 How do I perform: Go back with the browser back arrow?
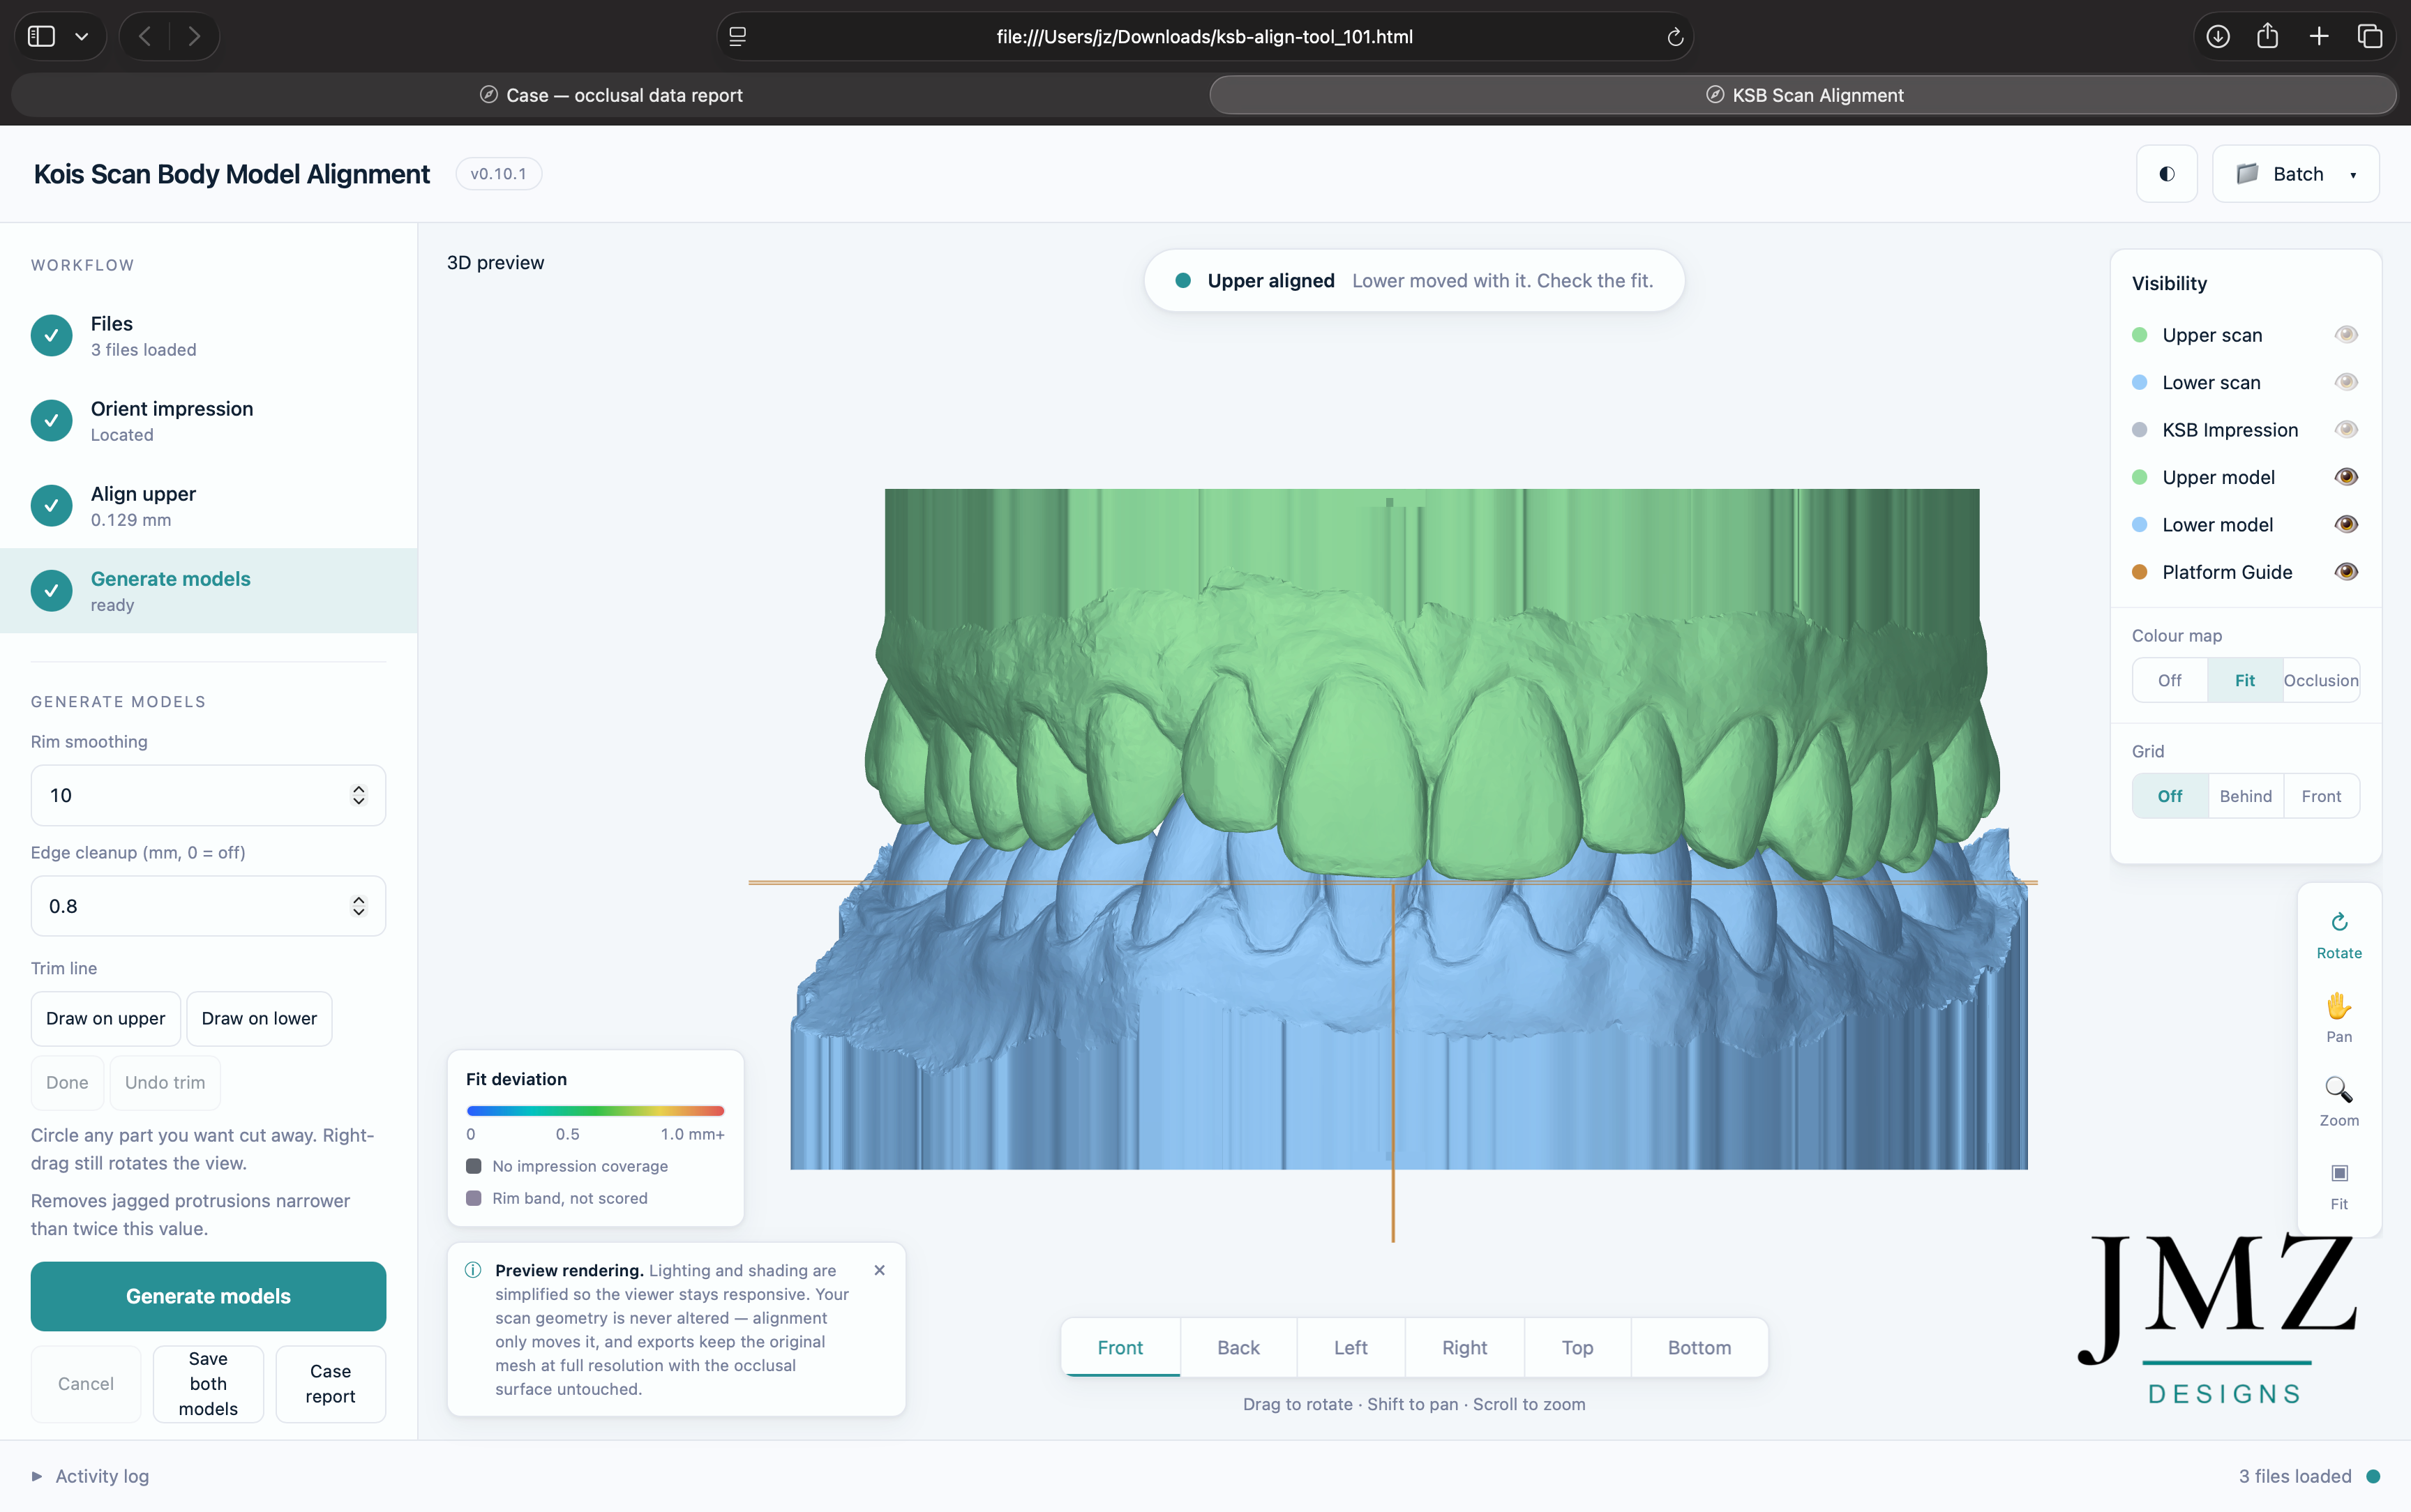tap(145, 37)
